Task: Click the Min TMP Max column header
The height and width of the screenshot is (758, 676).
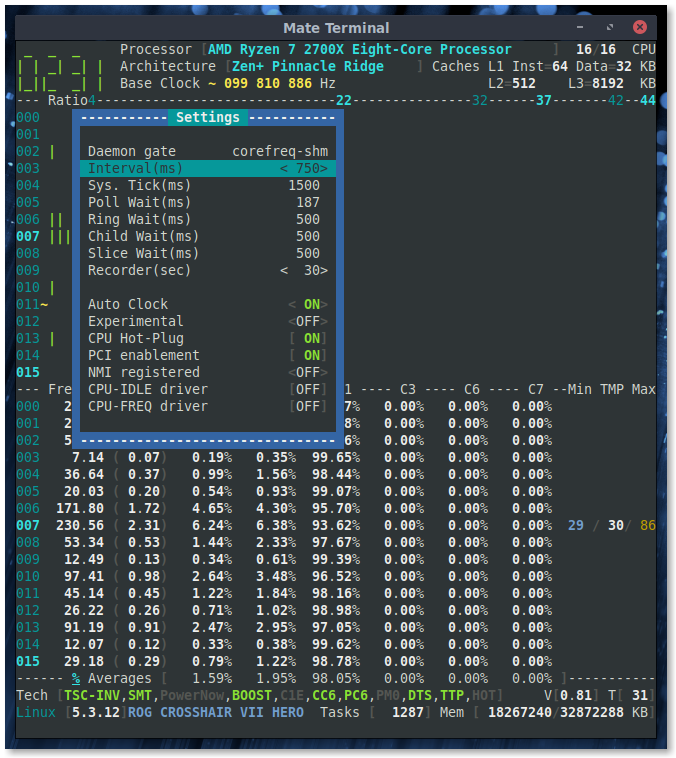Action: tap(612, 389)
